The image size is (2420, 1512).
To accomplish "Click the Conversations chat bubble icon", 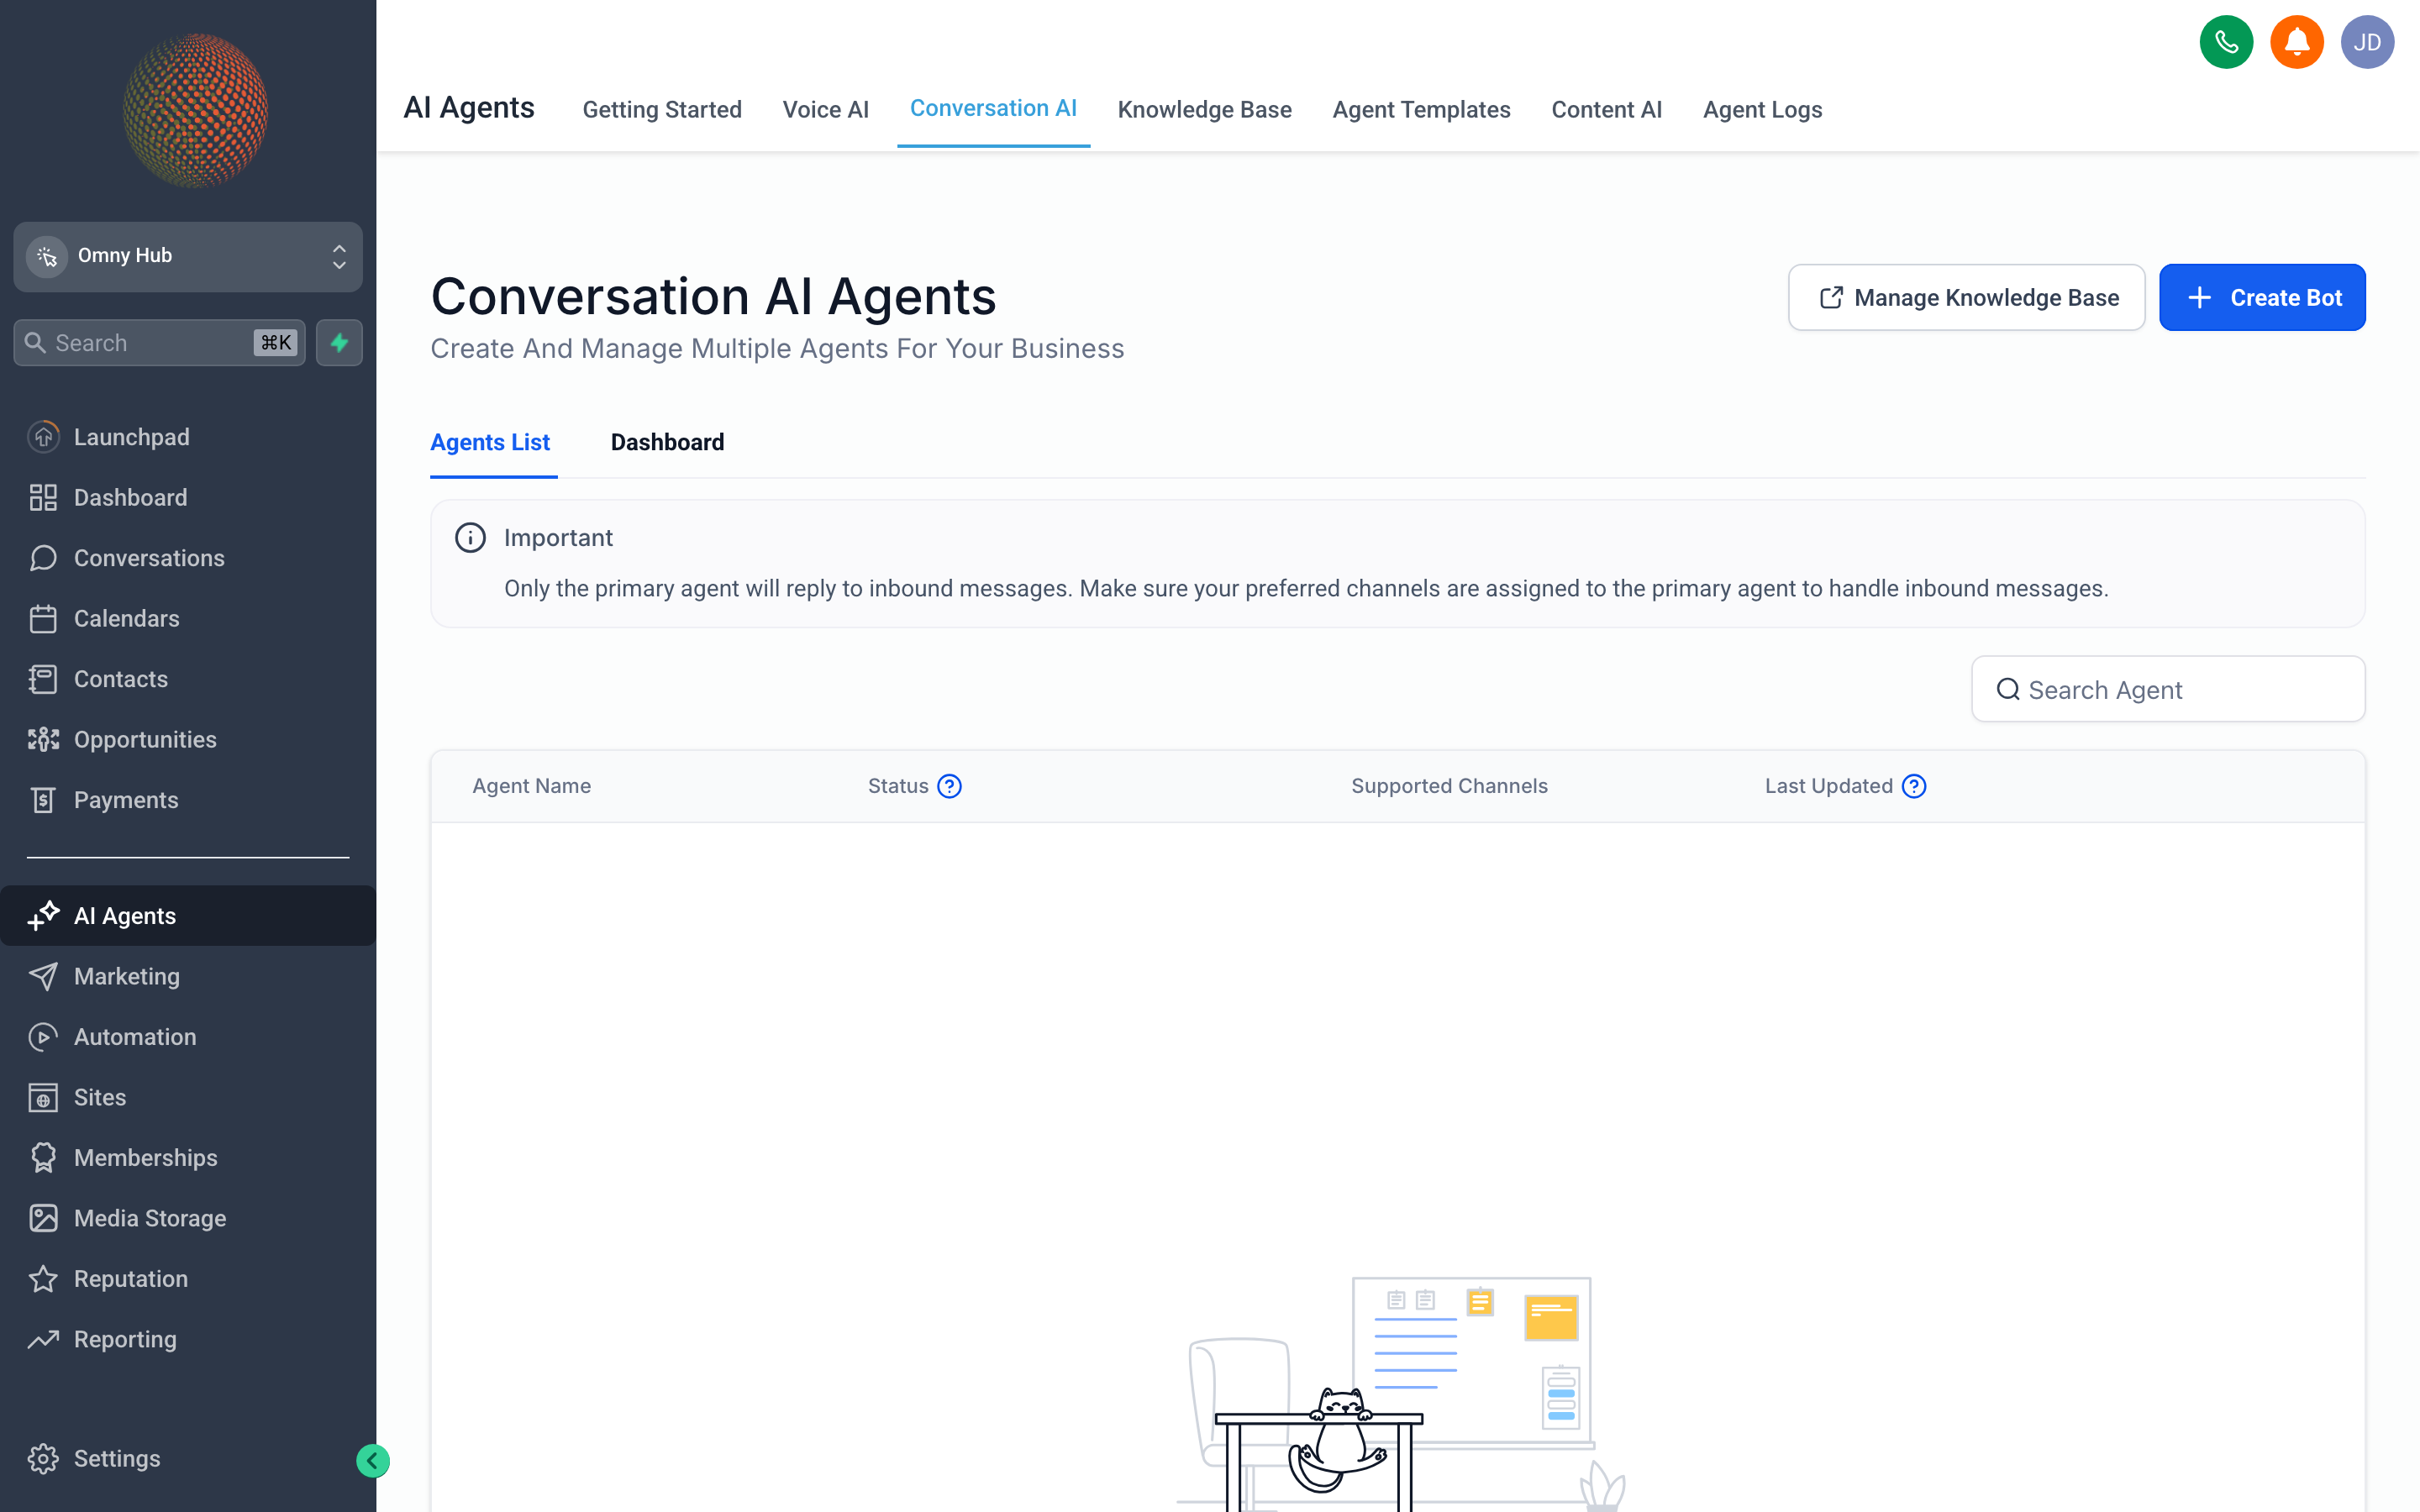I will point(43,558).
